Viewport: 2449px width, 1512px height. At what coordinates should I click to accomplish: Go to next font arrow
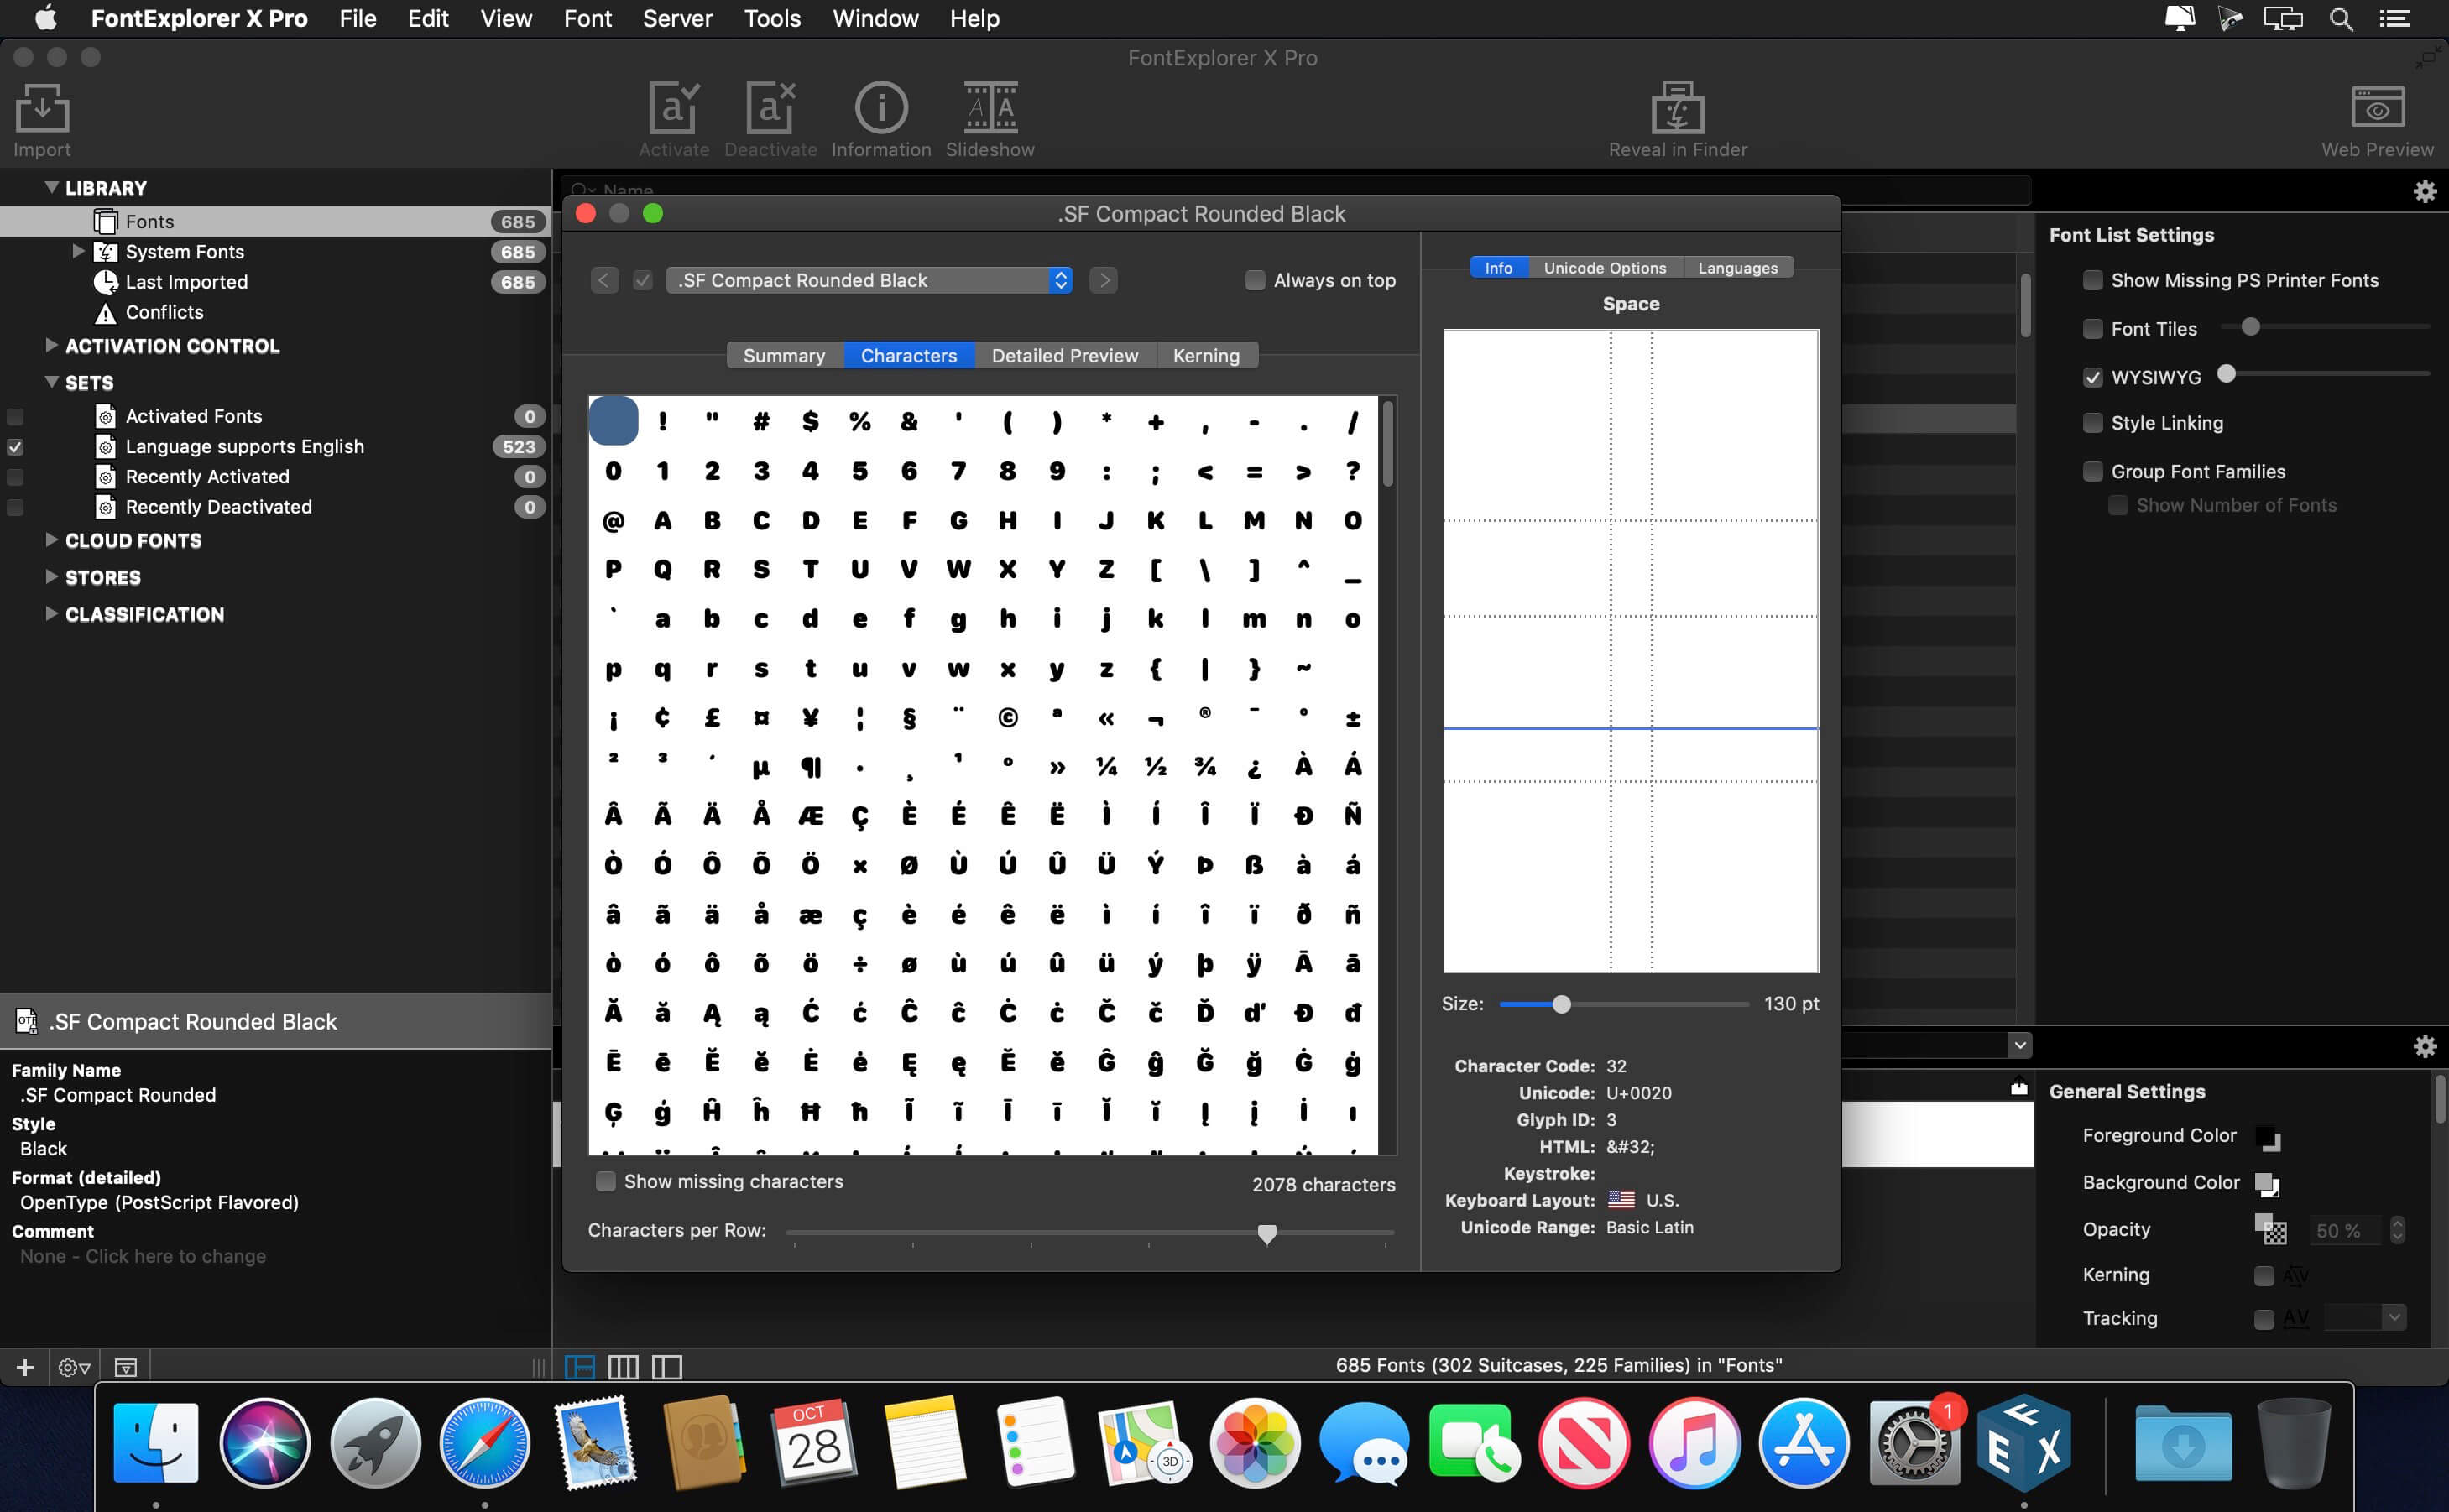tap(1103, 281)
